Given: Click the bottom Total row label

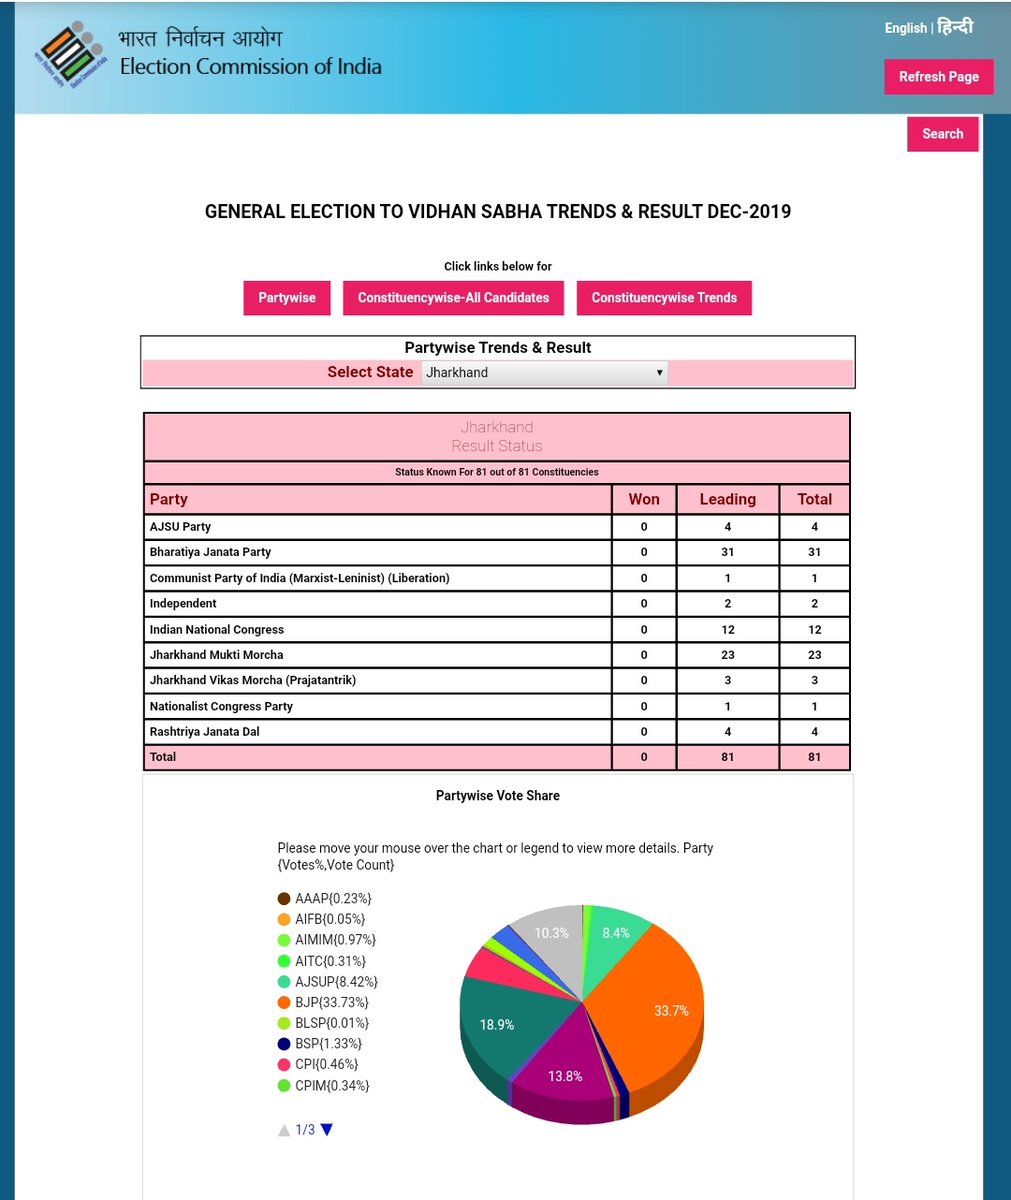Looking at the screenshot, I should click(x=162, y=757).
